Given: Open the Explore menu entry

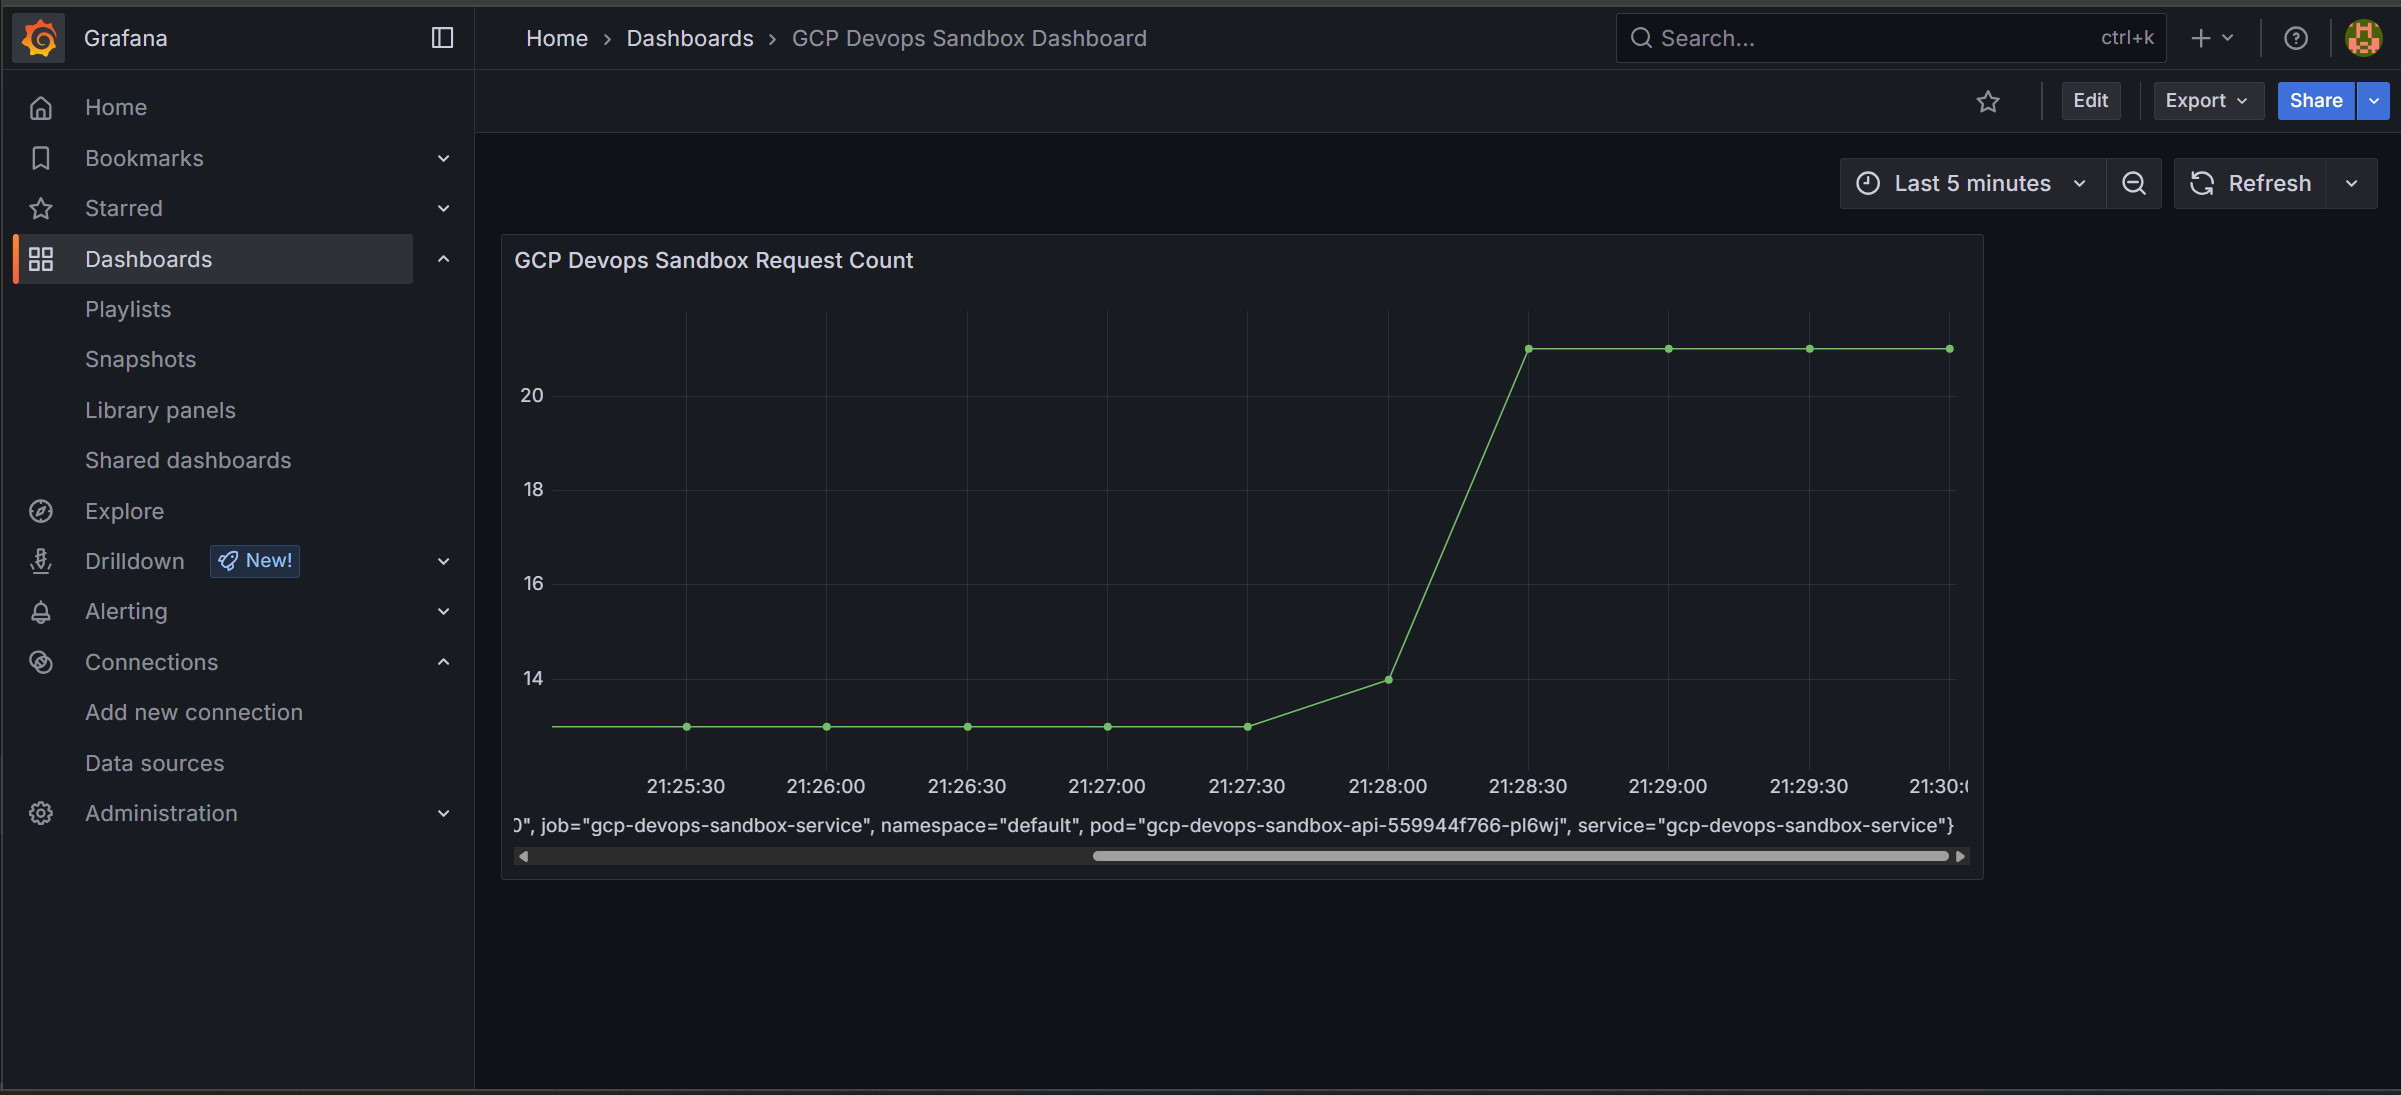Looking at the screenshot, I should point(124,511).
